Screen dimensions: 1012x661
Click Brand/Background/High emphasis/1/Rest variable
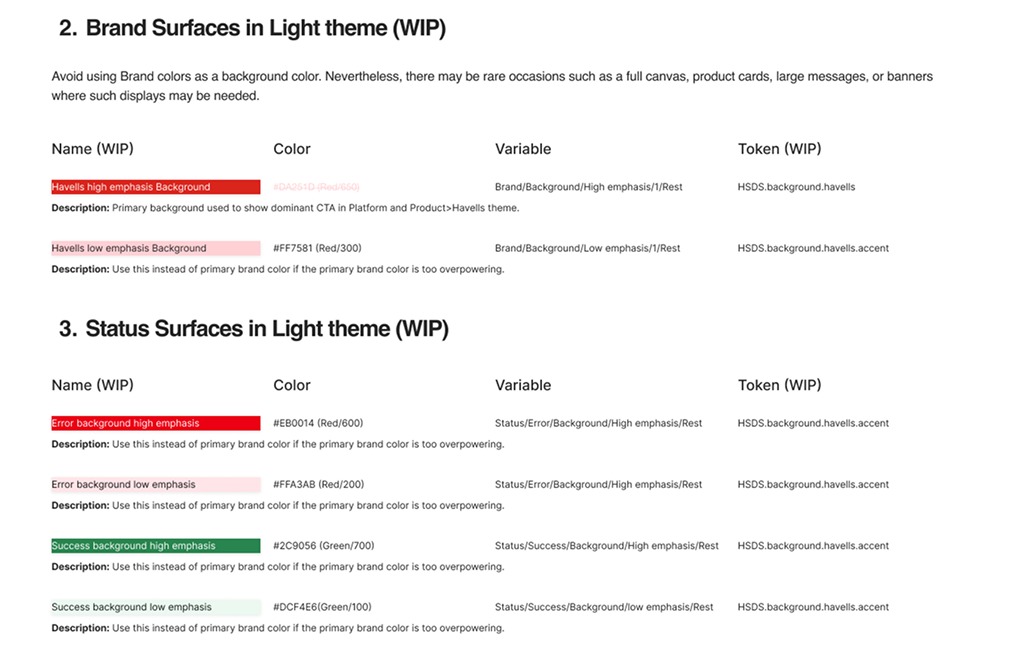pyautogui.click(x=589, y=187)
